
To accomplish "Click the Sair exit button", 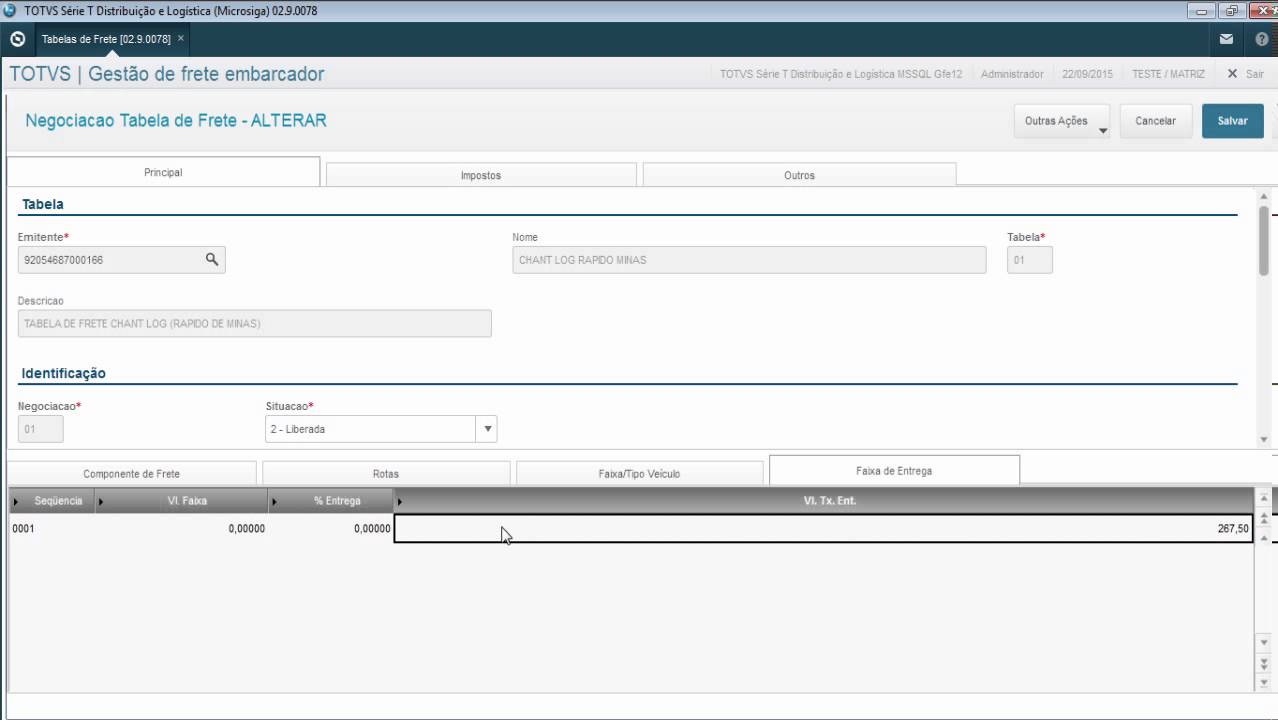I will tap(1246, 74).
